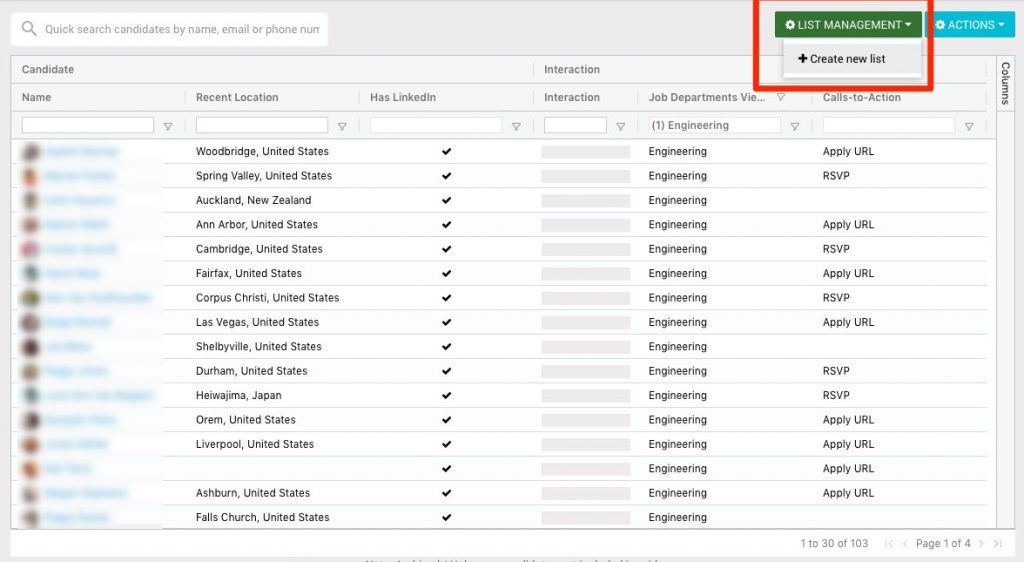Sort by Calls-to-Action column header
The width and height of the screenshot is (1024, 562).
[861, 97]
